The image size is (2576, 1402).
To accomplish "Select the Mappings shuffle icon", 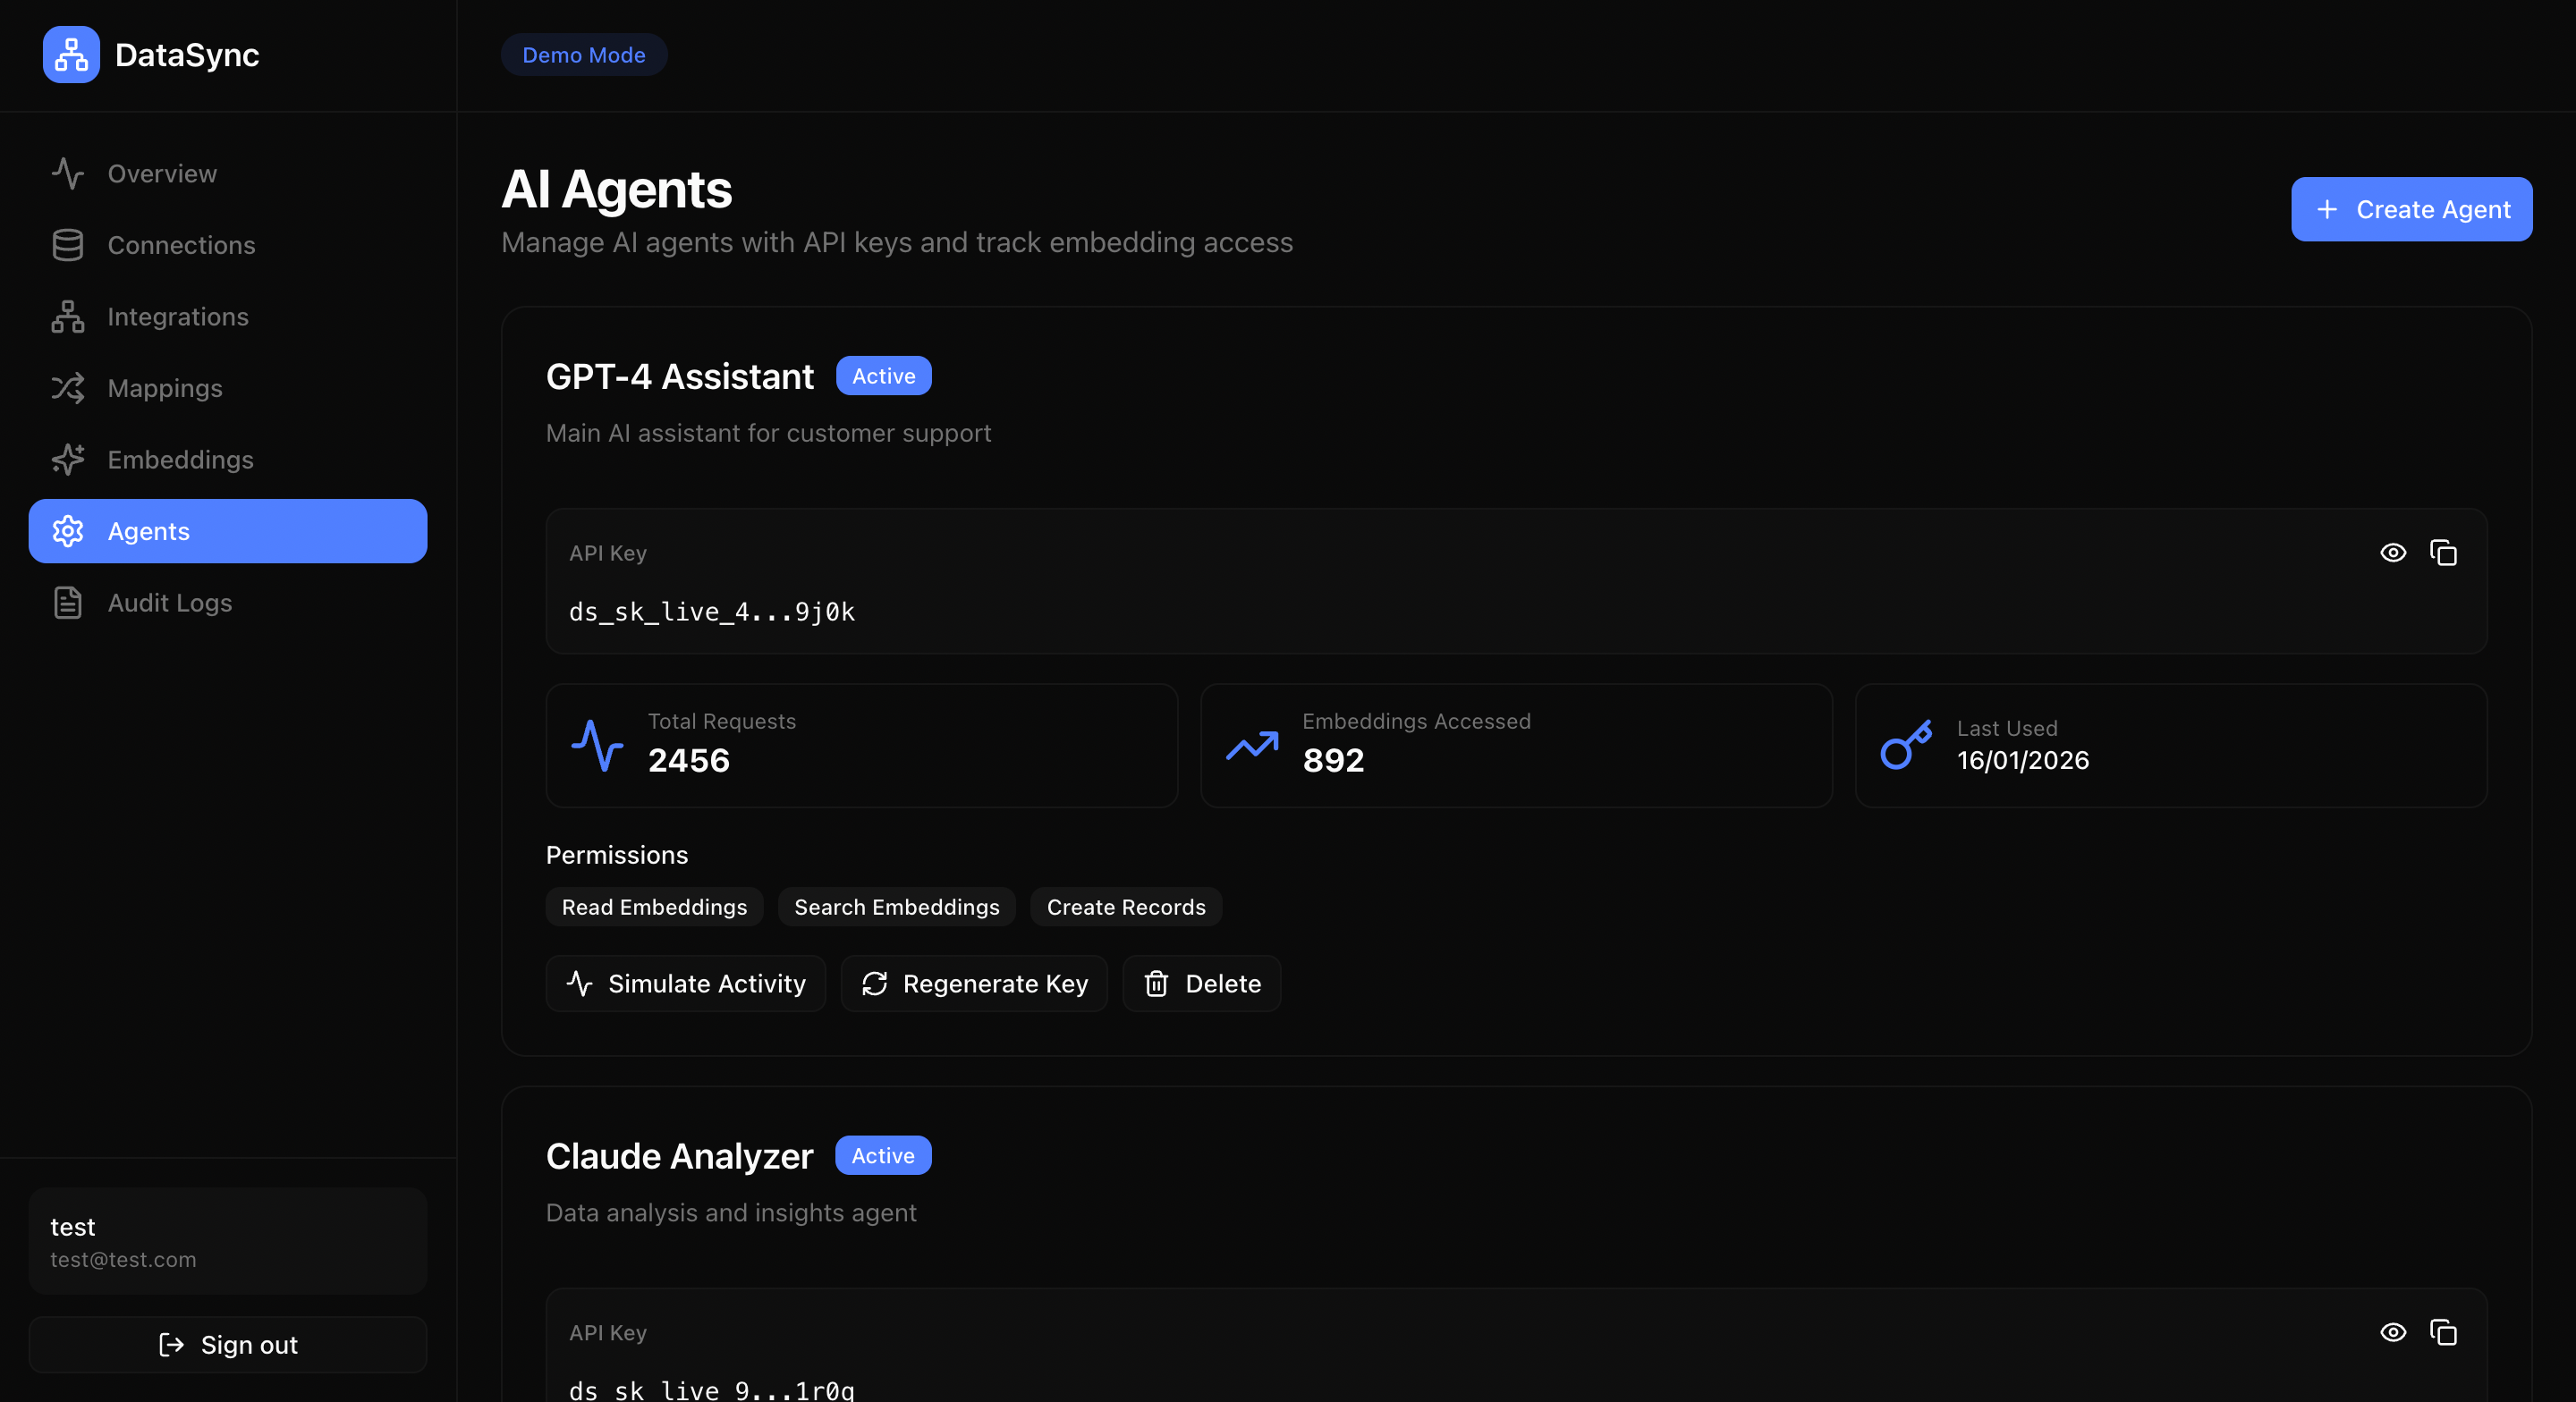I will coord(67,388).
